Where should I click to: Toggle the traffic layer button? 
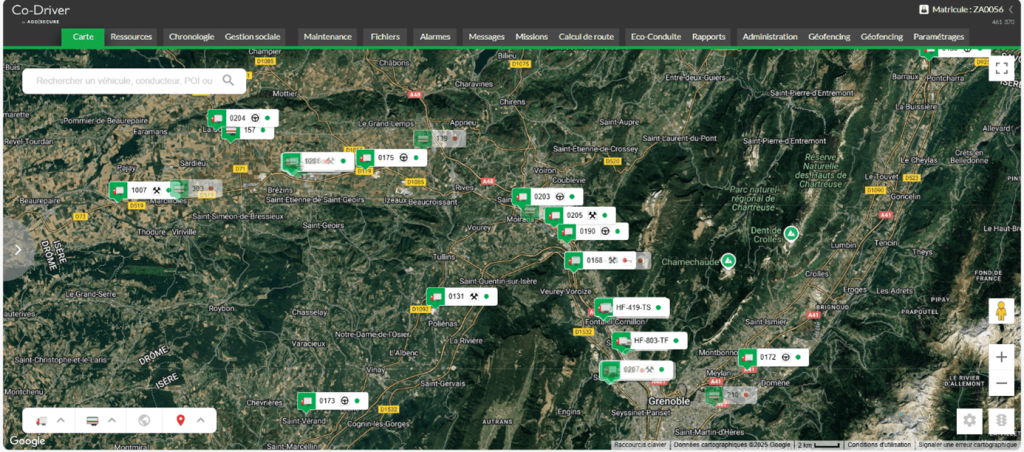1001,420
